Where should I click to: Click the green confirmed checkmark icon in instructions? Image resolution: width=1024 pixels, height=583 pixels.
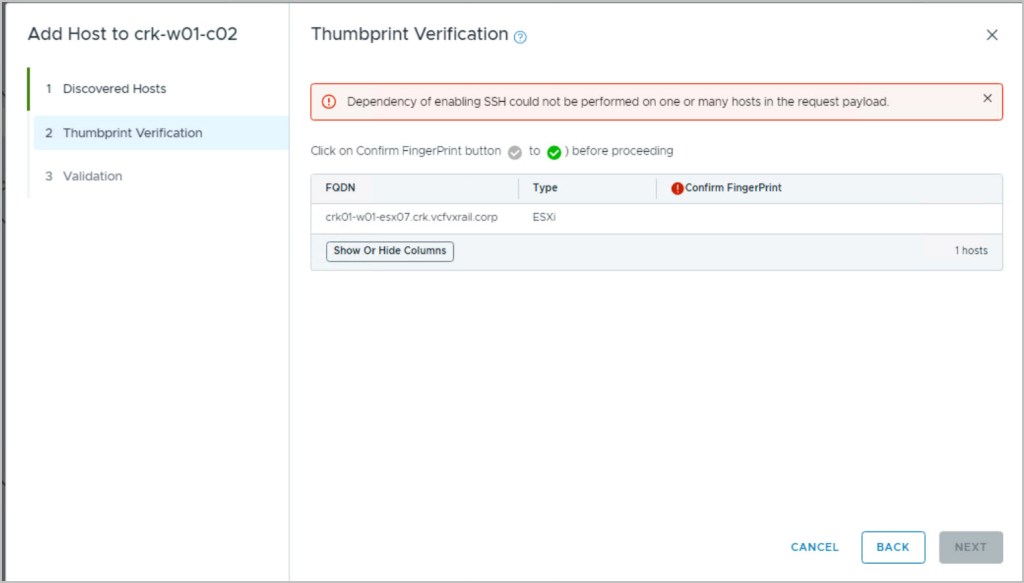coord(554,152)
